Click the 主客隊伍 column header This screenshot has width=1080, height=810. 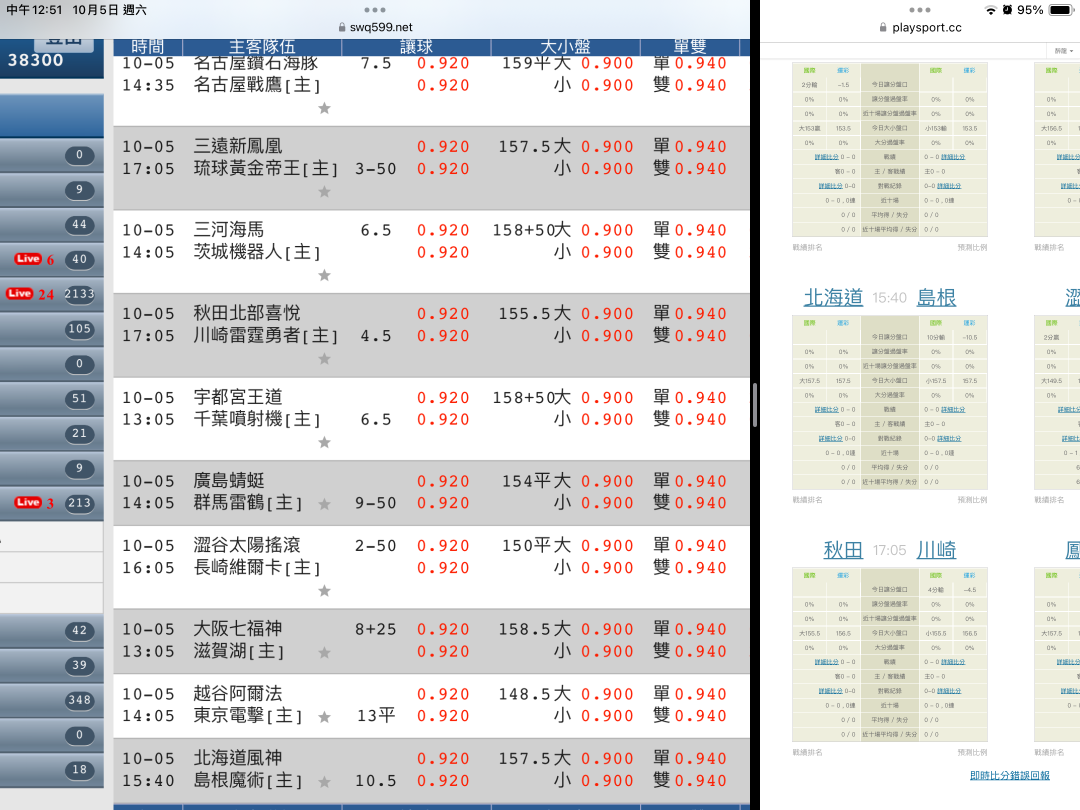262,47
